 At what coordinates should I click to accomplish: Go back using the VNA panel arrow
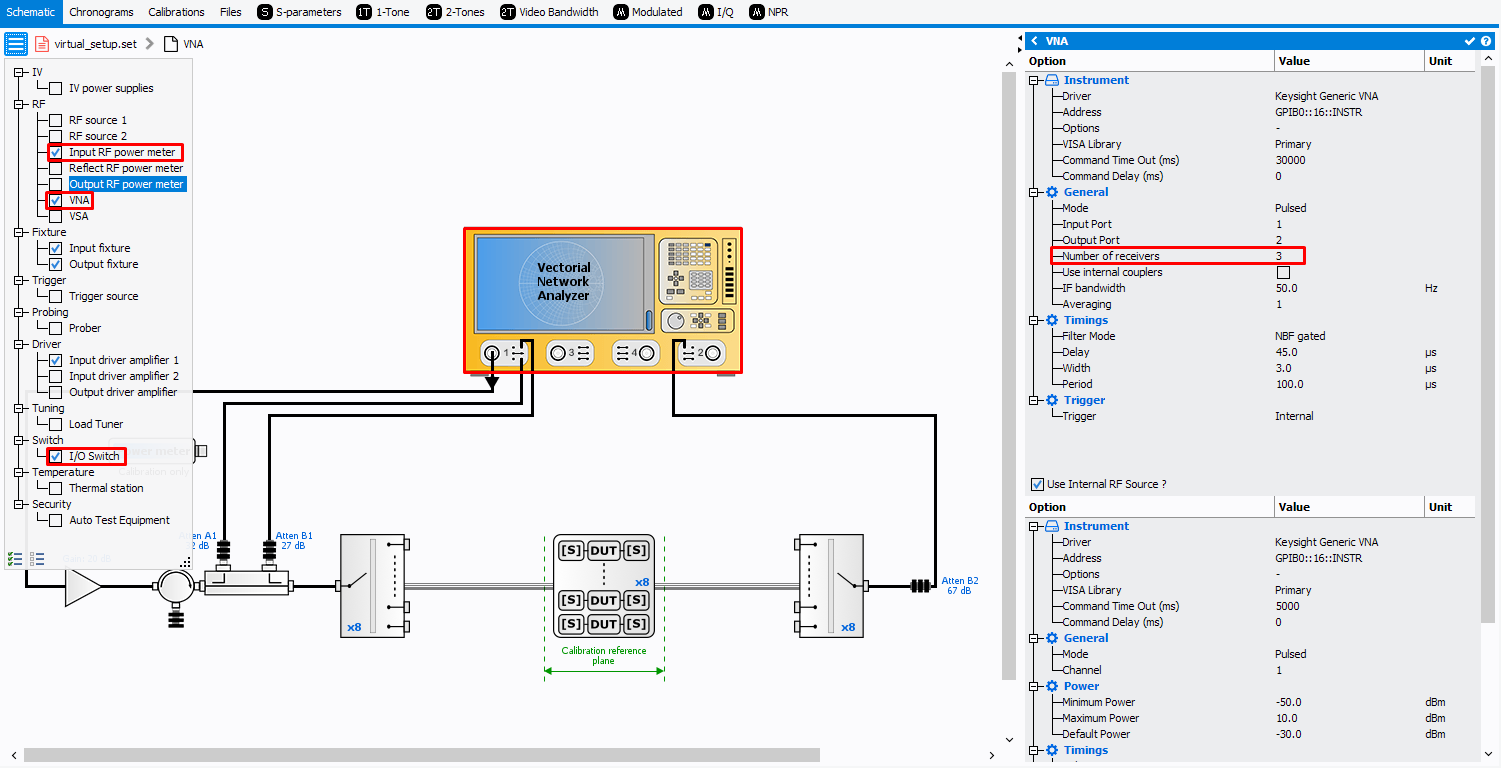click(1035, 41)
